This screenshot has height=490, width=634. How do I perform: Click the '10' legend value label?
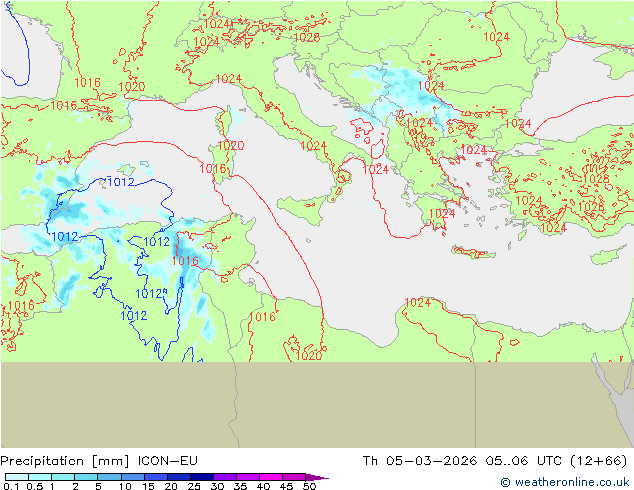pos(125,486)
